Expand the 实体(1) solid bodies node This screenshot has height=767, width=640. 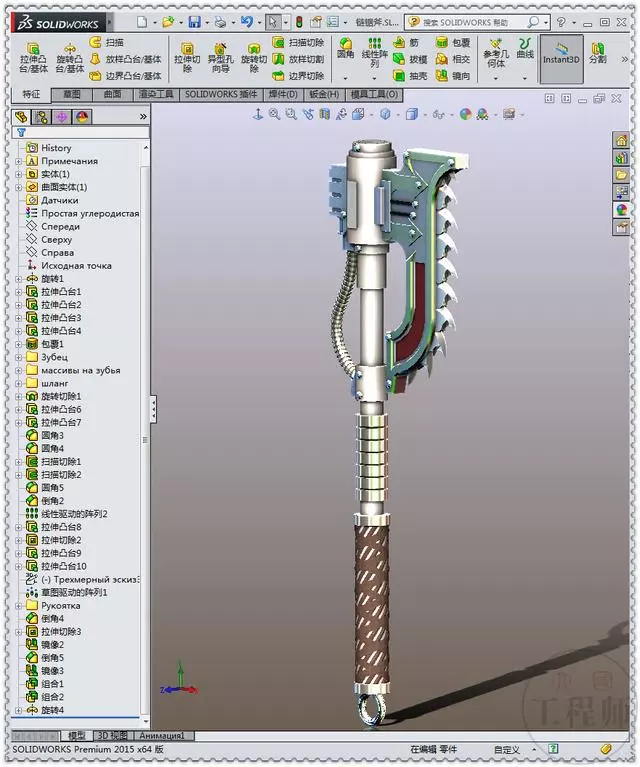click(x=19, y=174)
